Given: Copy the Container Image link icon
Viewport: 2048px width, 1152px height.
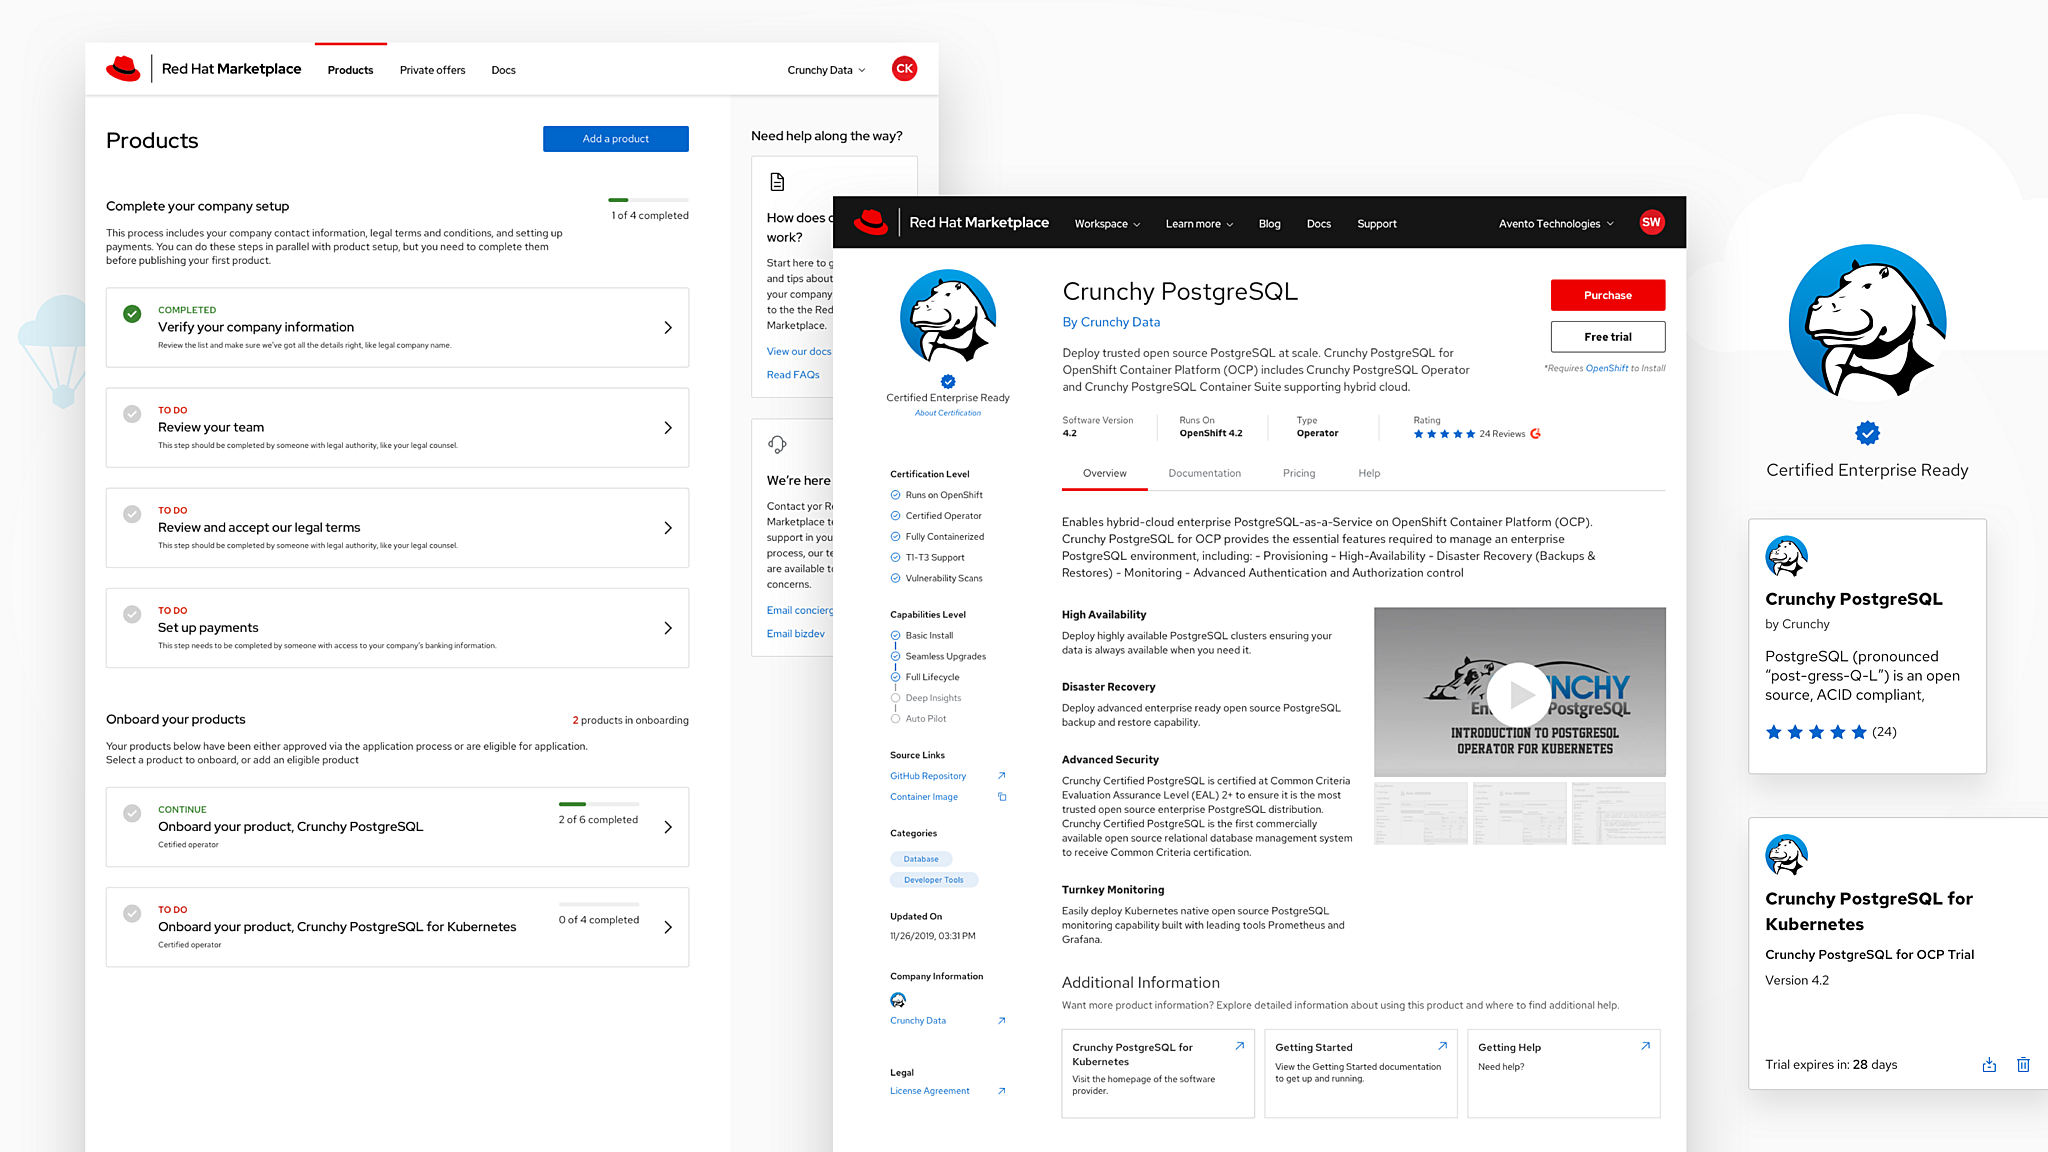Looking at the screenshot, I should (1002, 797).
